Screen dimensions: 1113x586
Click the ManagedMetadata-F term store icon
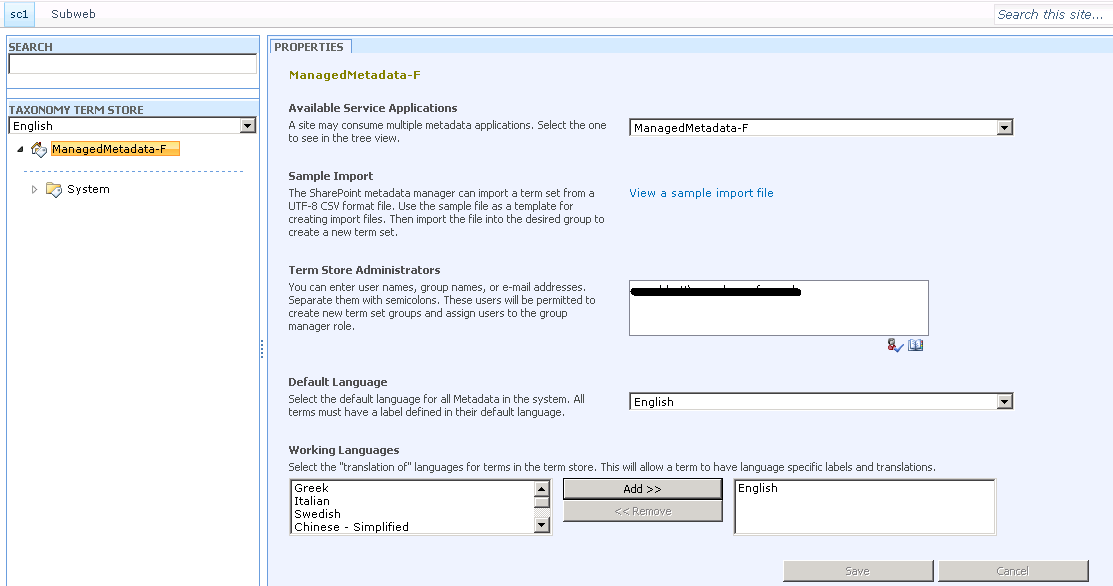pos(38,148)
